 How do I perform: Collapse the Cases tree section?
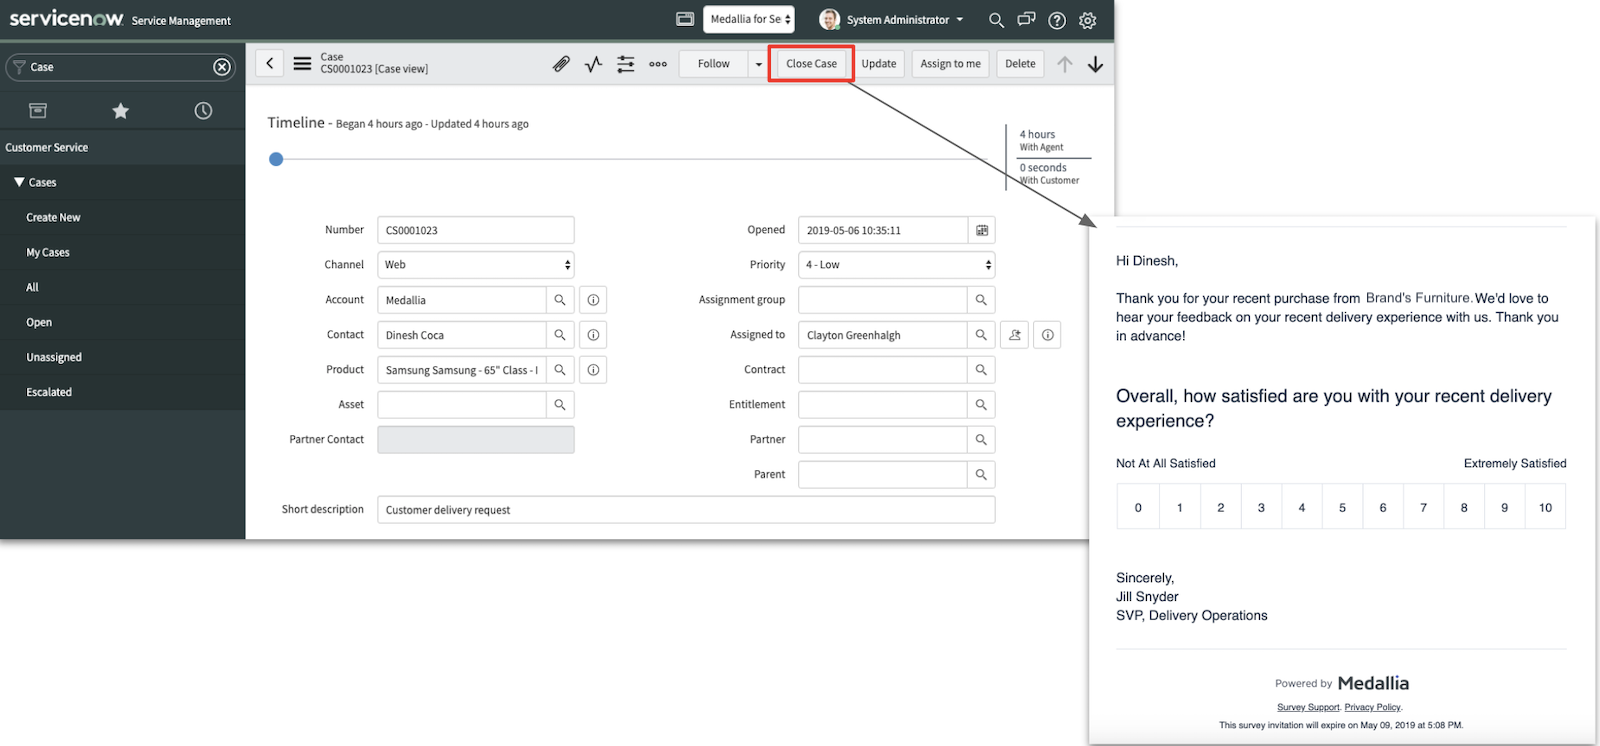(x=19, y=182)
